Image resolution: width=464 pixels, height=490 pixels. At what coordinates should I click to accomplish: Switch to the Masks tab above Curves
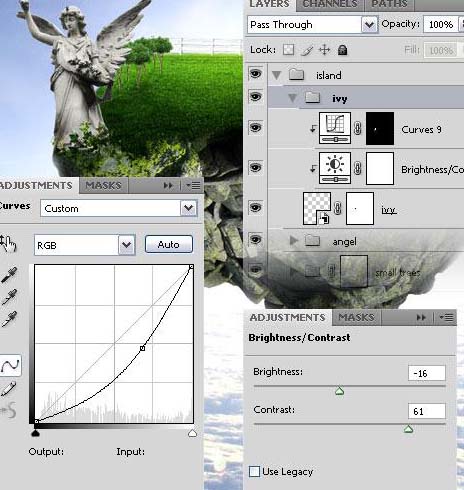(x=103, y=185)
